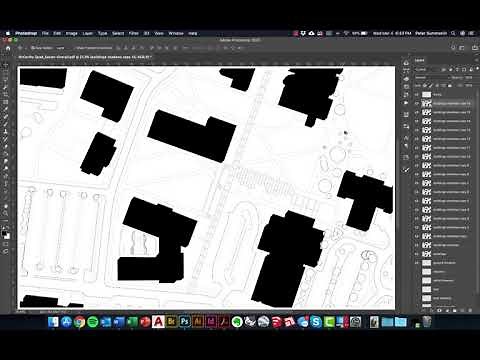Toggle the Auto-Select checkbox
This screenshot has width=480, height=360.
(x=33, y=48)
